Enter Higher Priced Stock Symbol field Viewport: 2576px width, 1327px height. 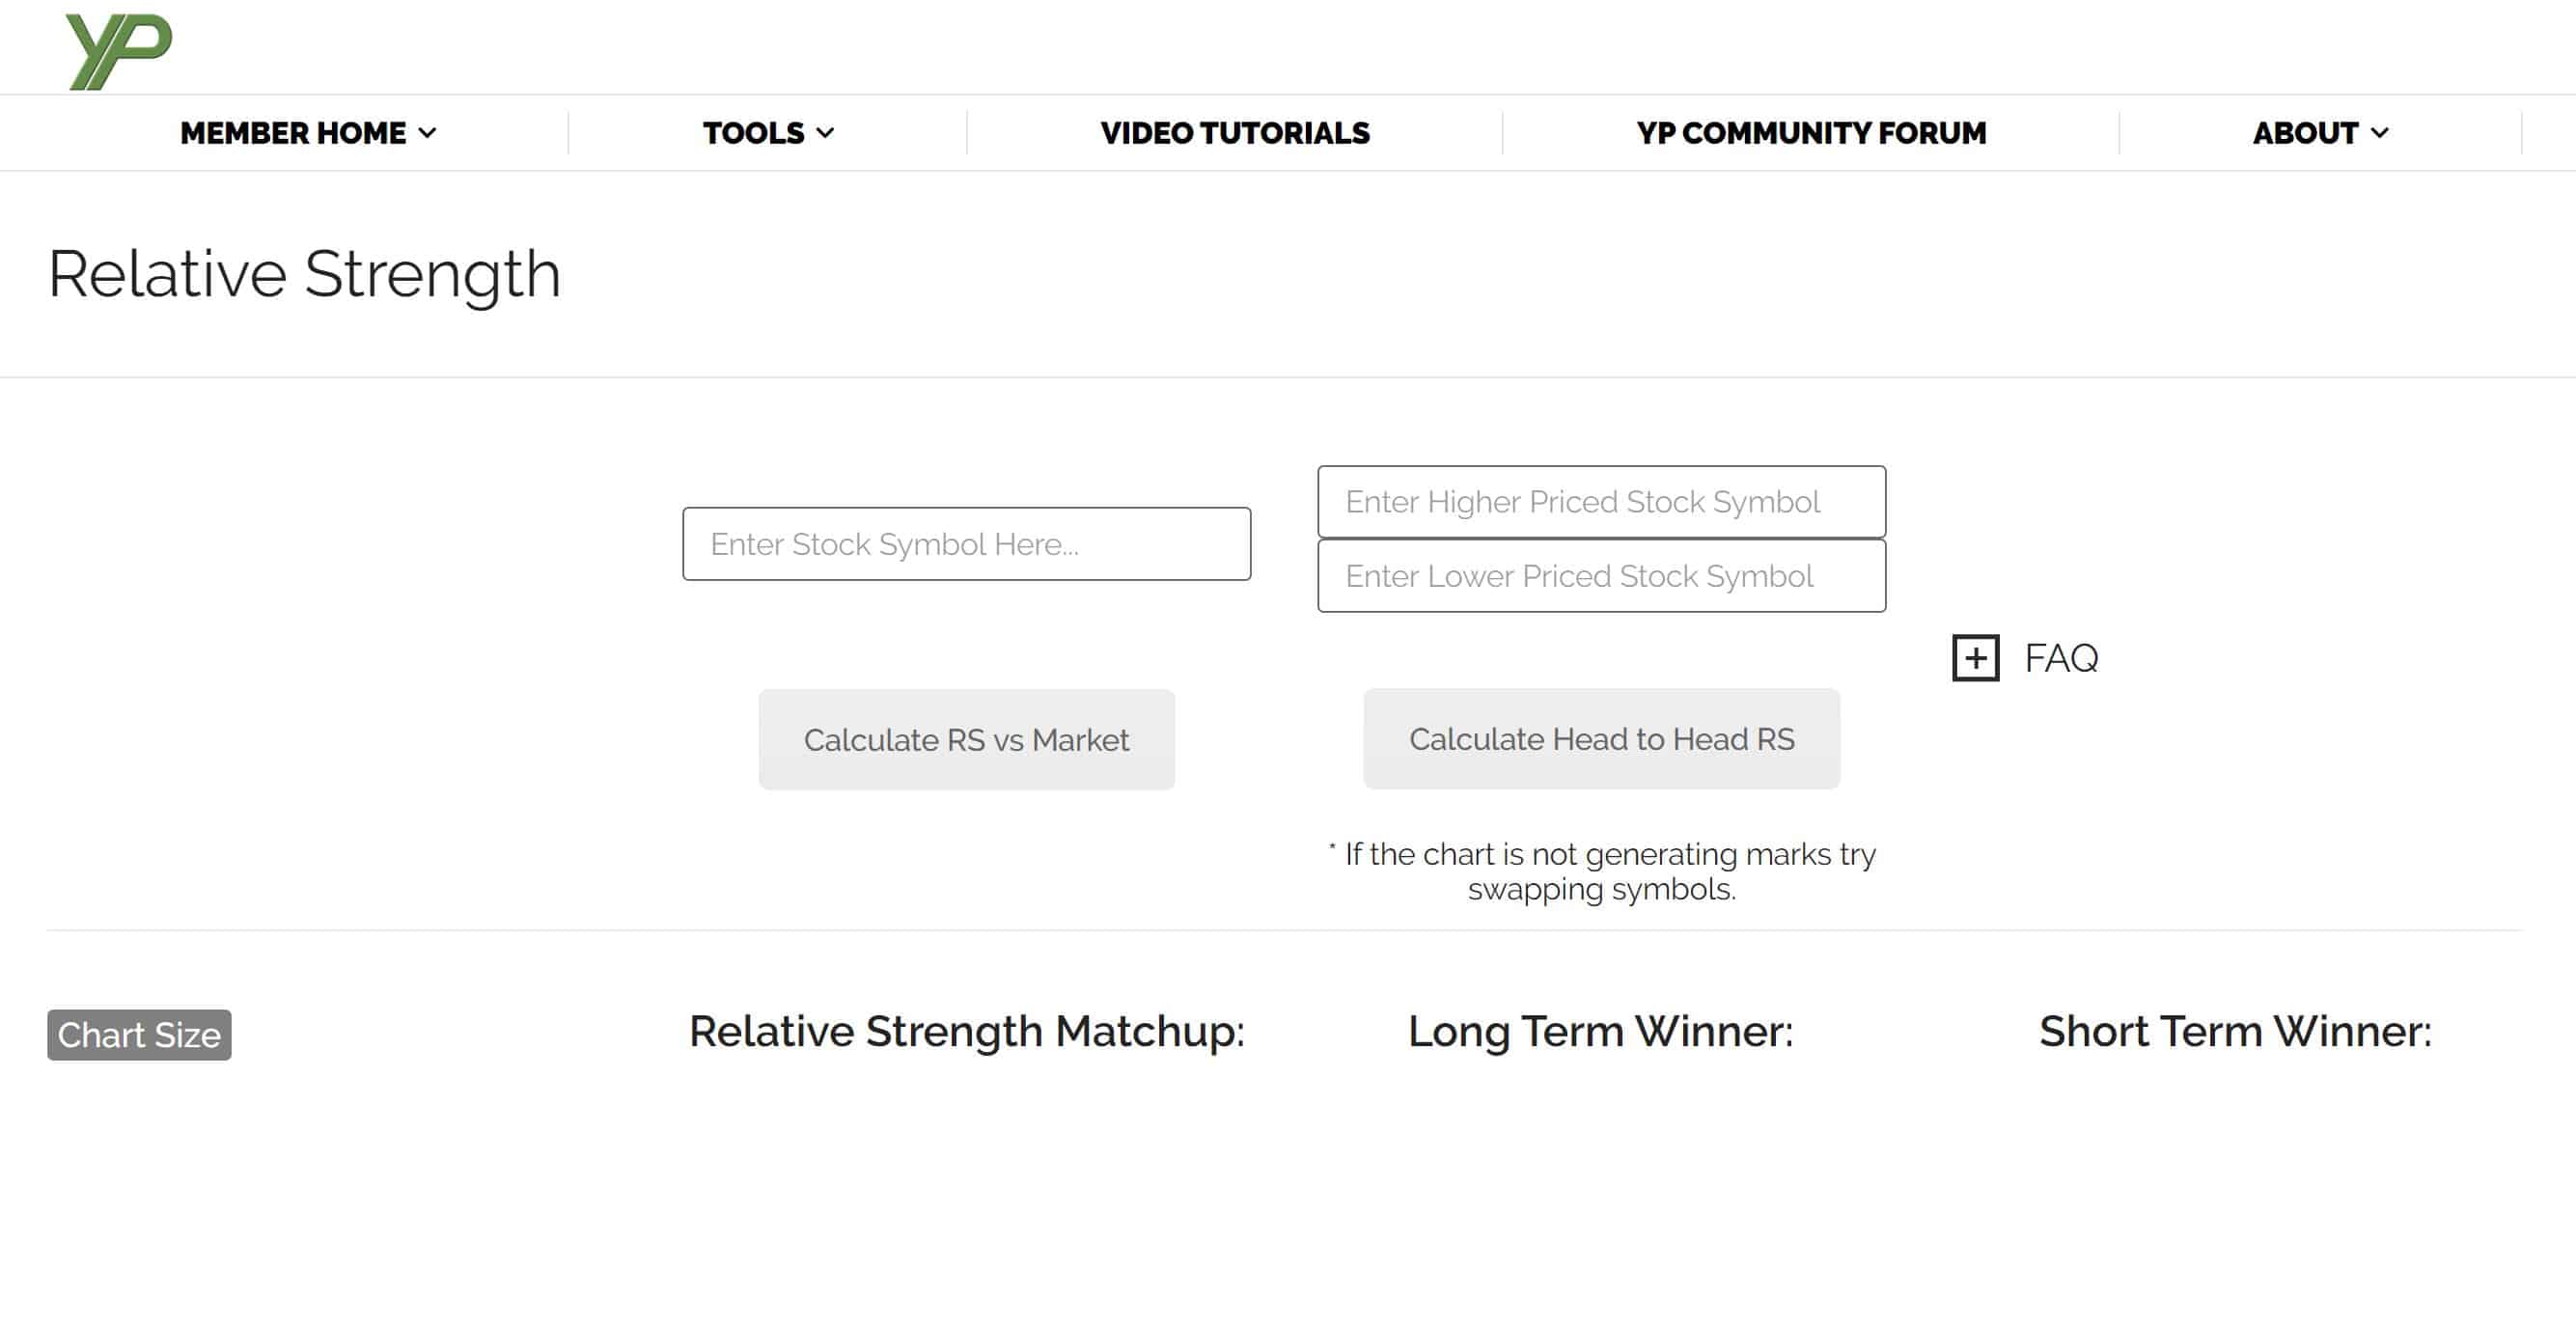1601,501
